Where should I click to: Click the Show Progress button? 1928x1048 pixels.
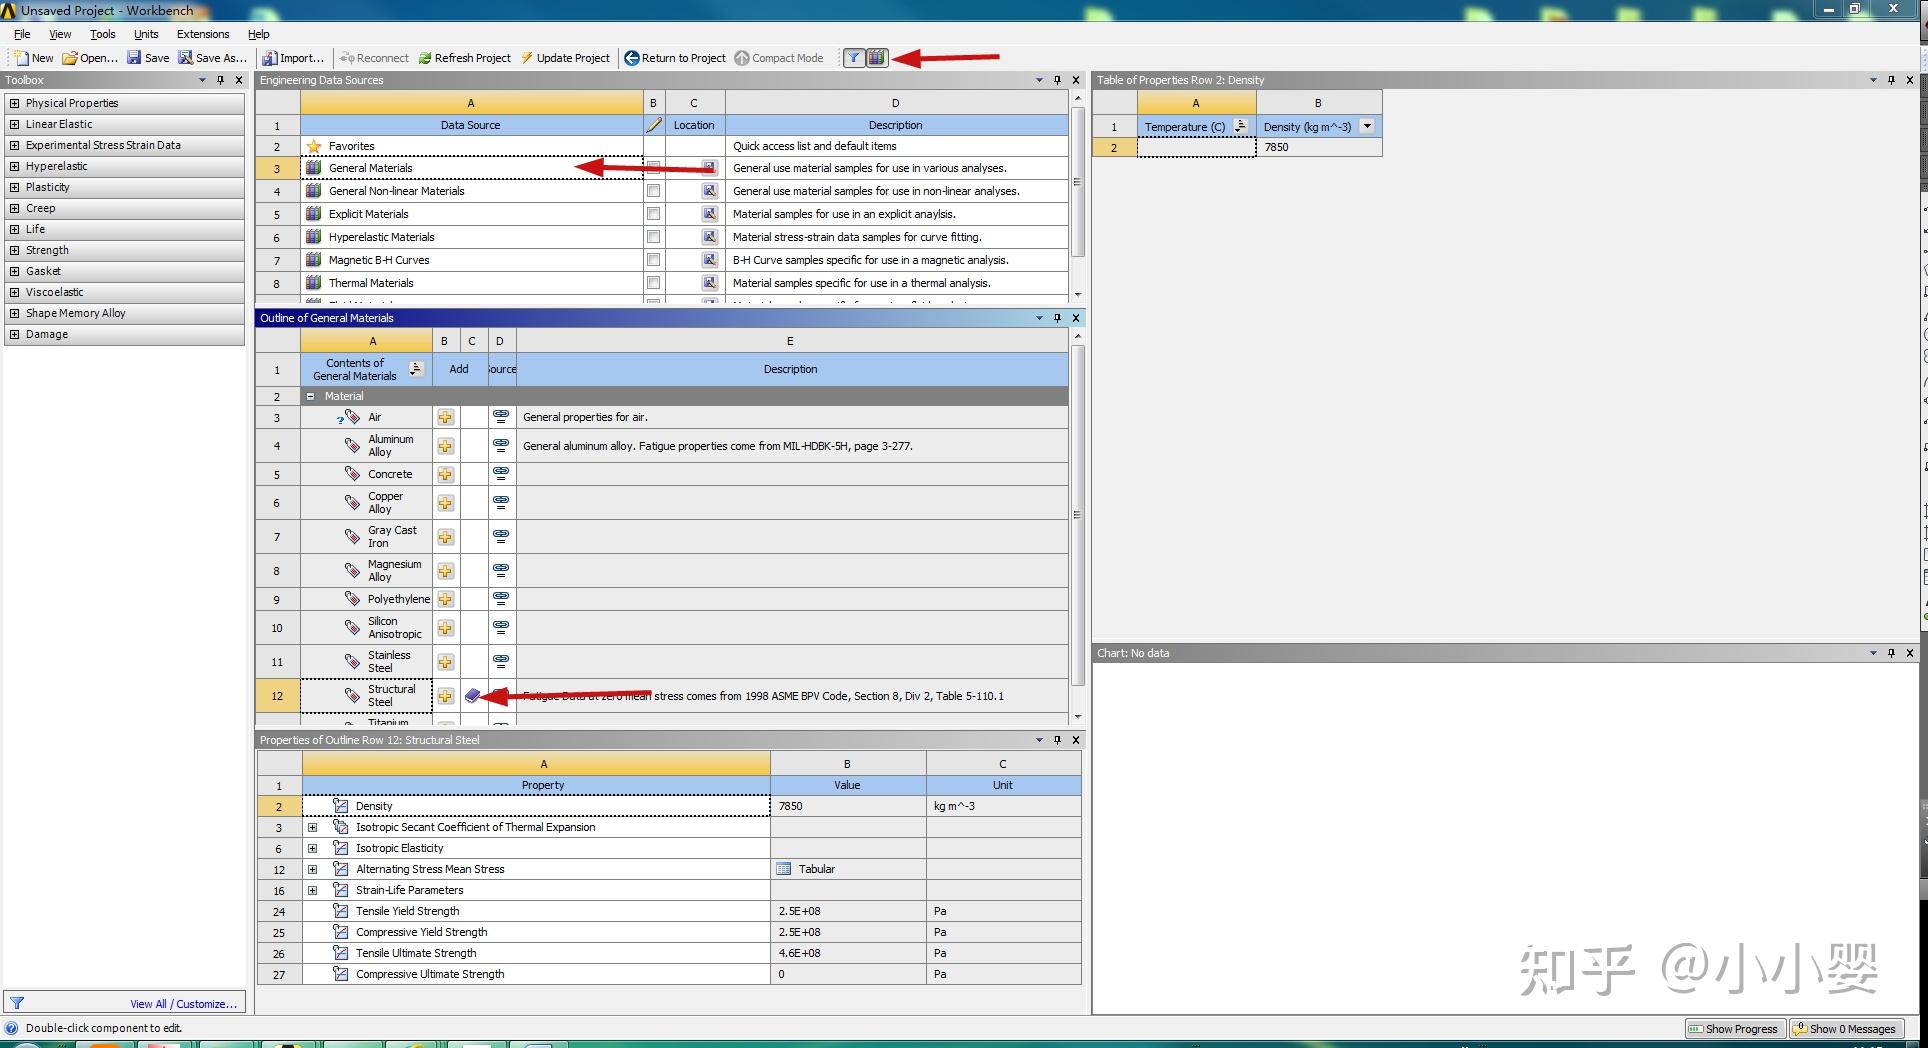(x=1734, y=1028)
